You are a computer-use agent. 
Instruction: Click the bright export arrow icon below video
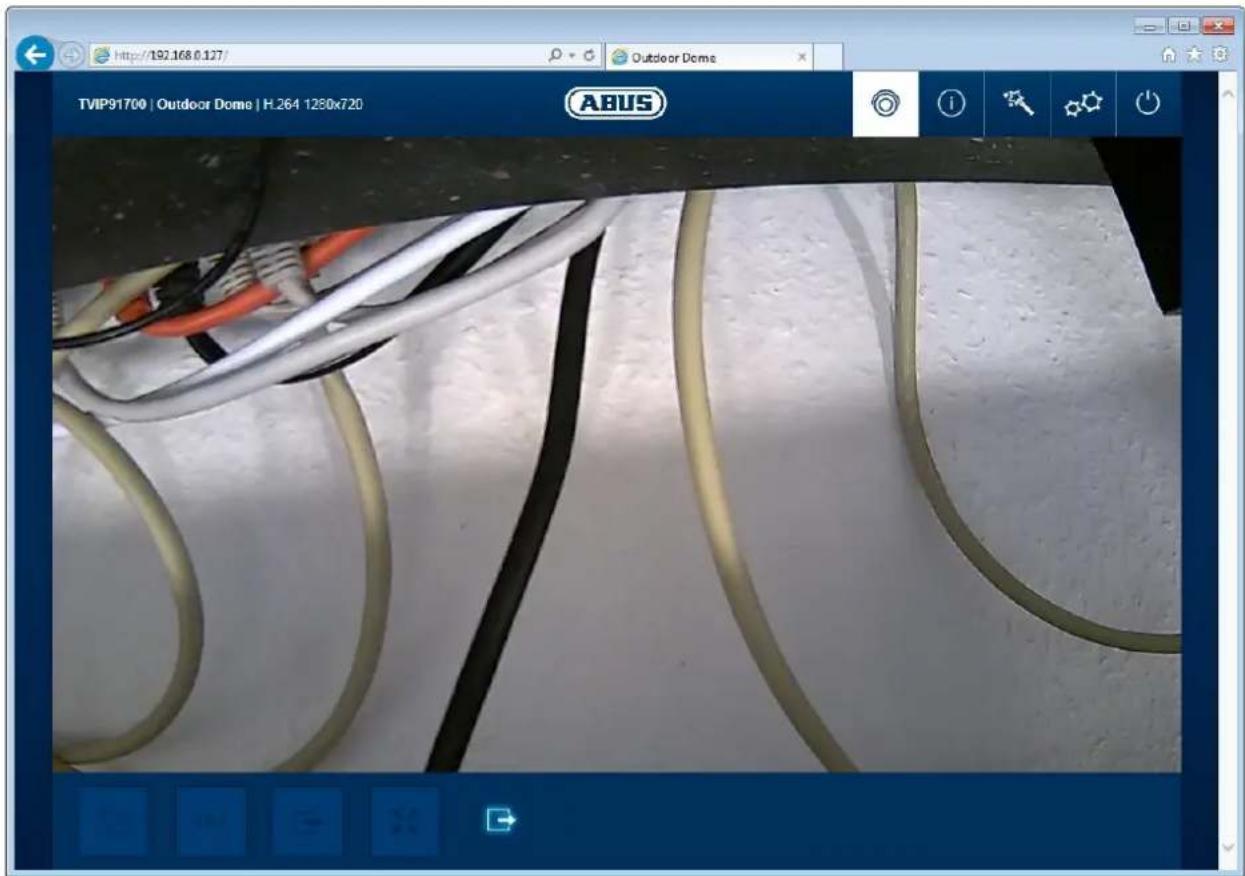(501, 820)
